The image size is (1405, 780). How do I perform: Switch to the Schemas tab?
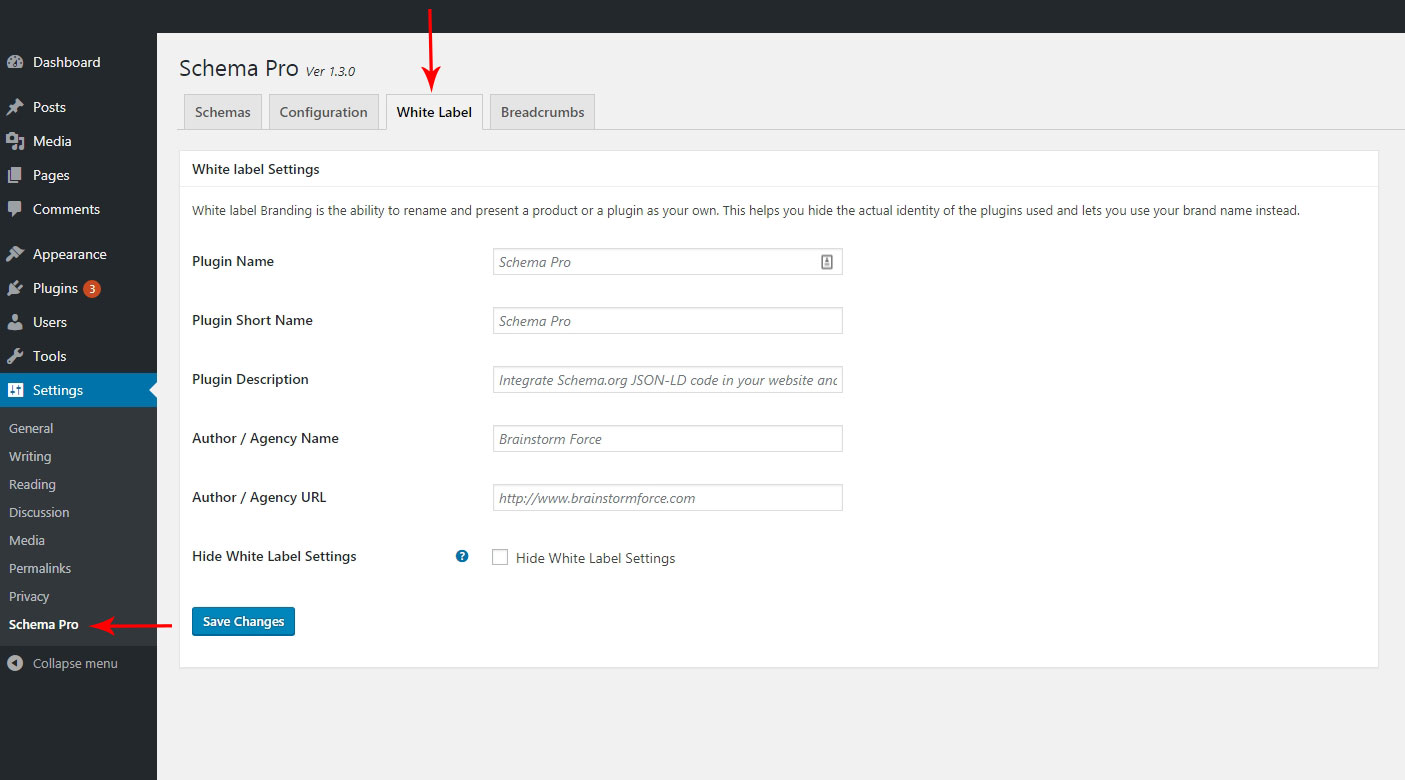tap(222, 112)
